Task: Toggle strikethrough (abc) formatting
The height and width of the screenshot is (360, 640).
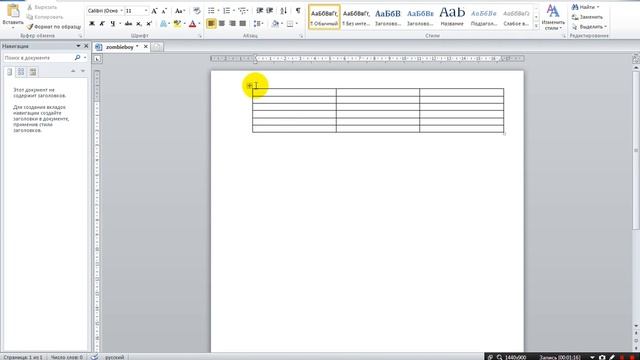Action: (x=128, y=24)
